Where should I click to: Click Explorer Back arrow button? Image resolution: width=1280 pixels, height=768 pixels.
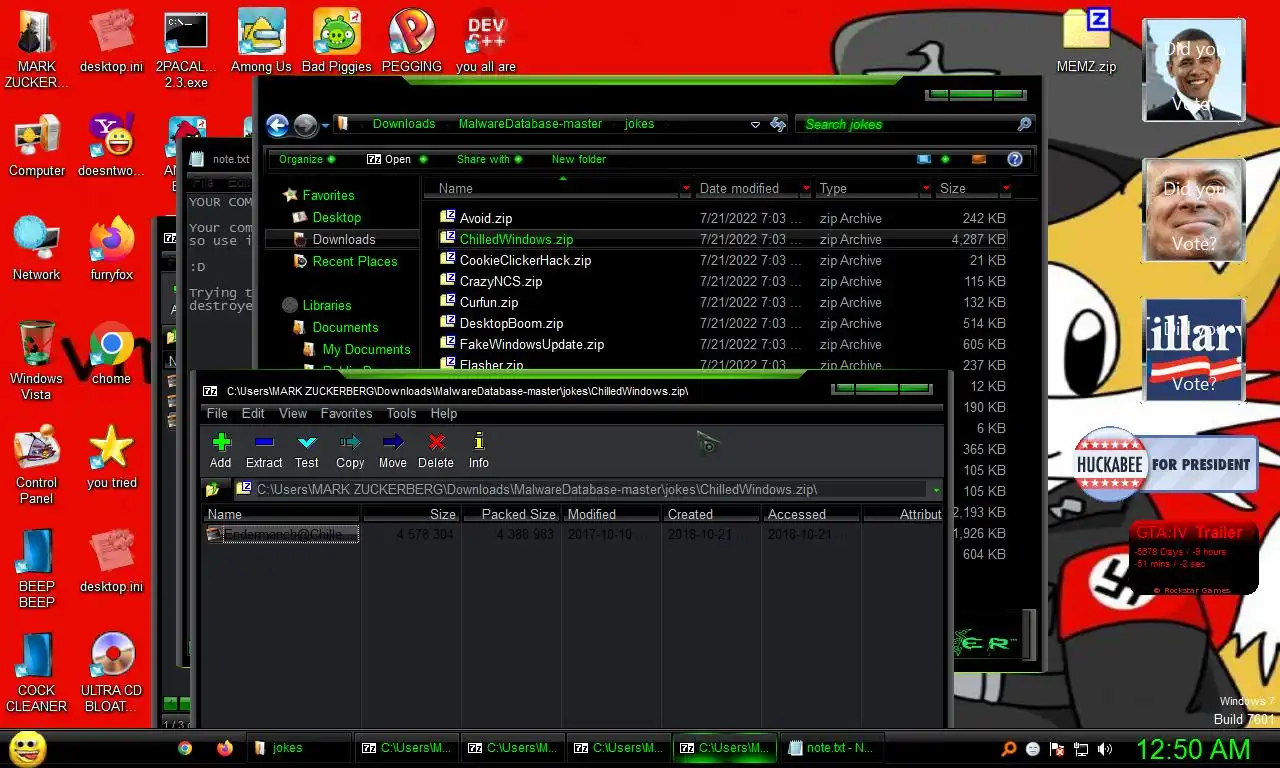pyautogui.click(x=278, y=125)
